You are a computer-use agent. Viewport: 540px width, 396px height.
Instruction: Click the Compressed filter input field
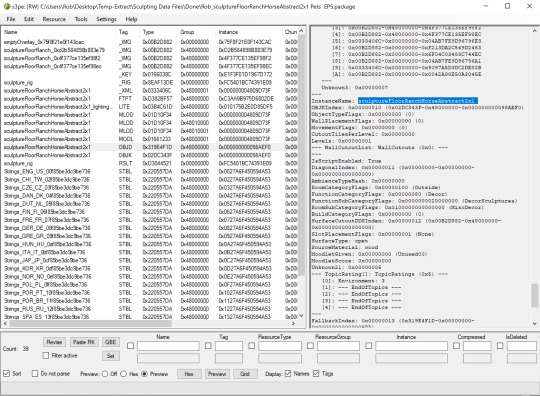point(477,346)
